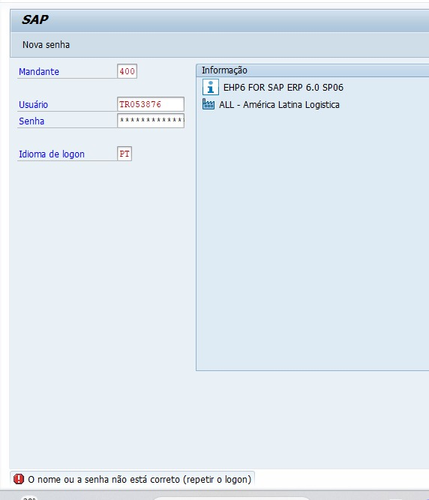
Task: Click text EHP6 FOR SAP ERP 6.0 SP06
Action: click(283, 88)
